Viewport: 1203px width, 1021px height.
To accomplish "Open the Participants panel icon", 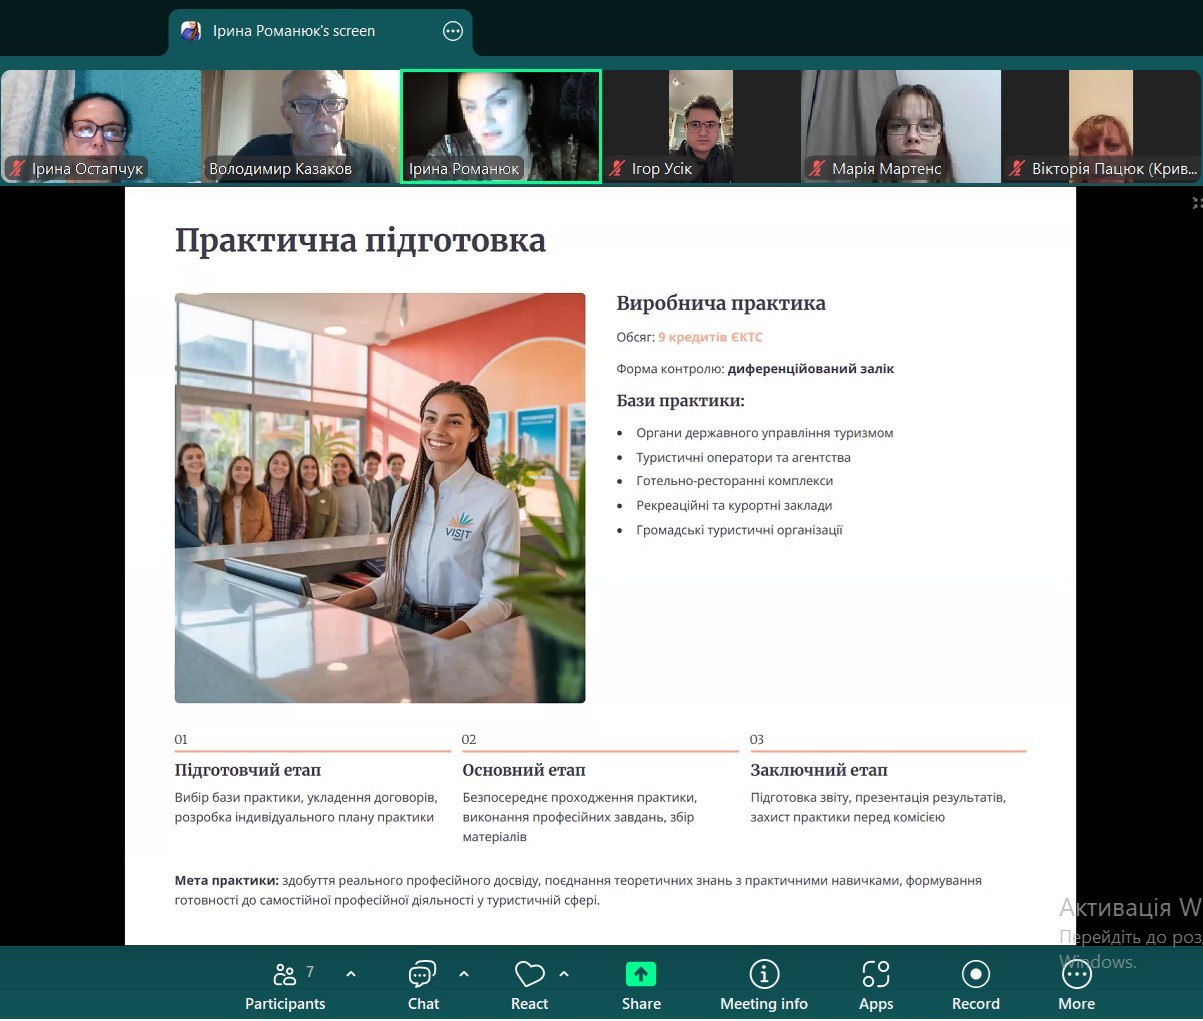I will pos(285,974).
